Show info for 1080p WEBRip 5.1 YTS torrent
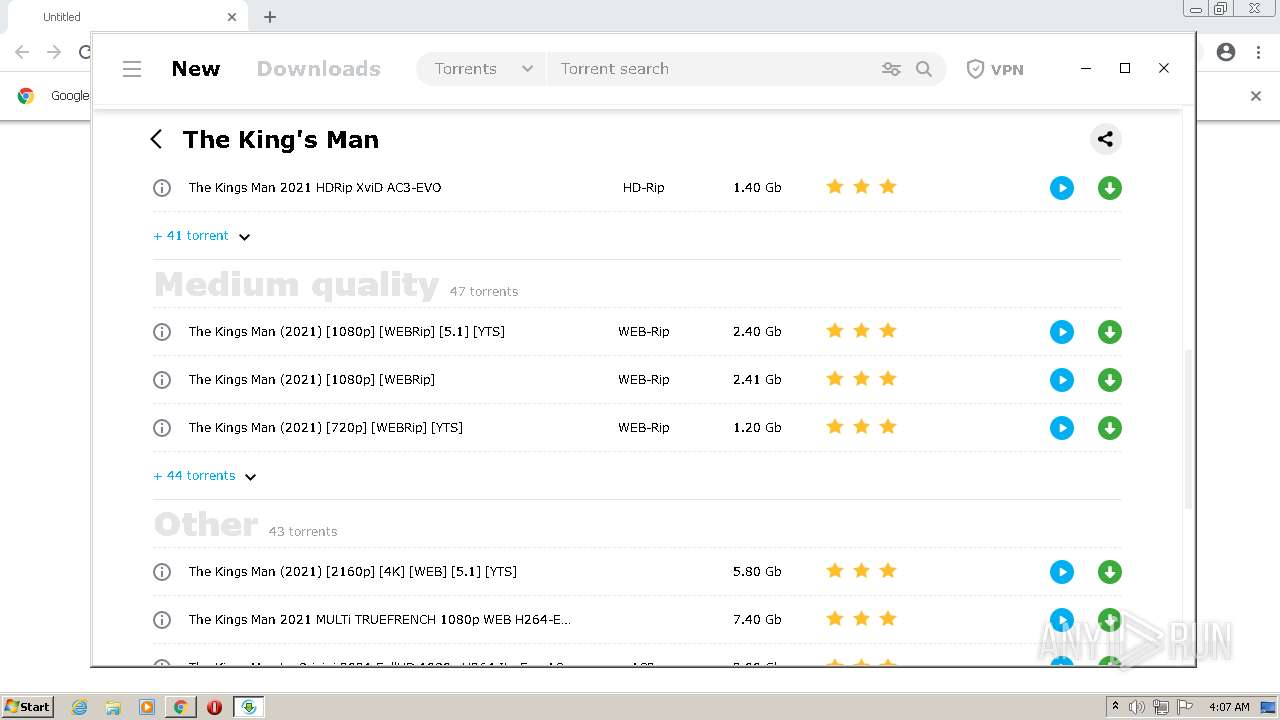This screenshot has width=1280, height=720. click(162, 332)
